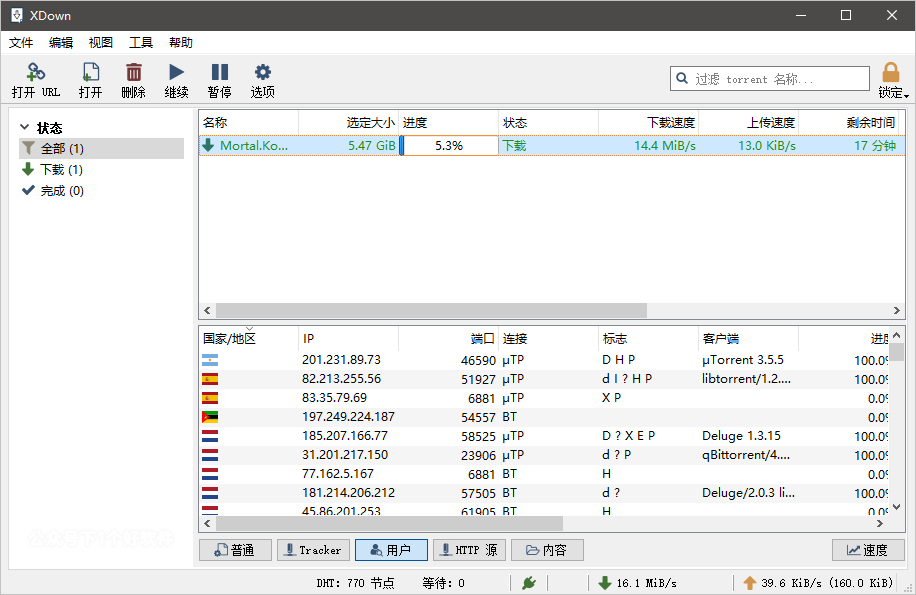916x595 pixels.
Task: Click the torrent list scroll right arrow
Action: [897, 310]
